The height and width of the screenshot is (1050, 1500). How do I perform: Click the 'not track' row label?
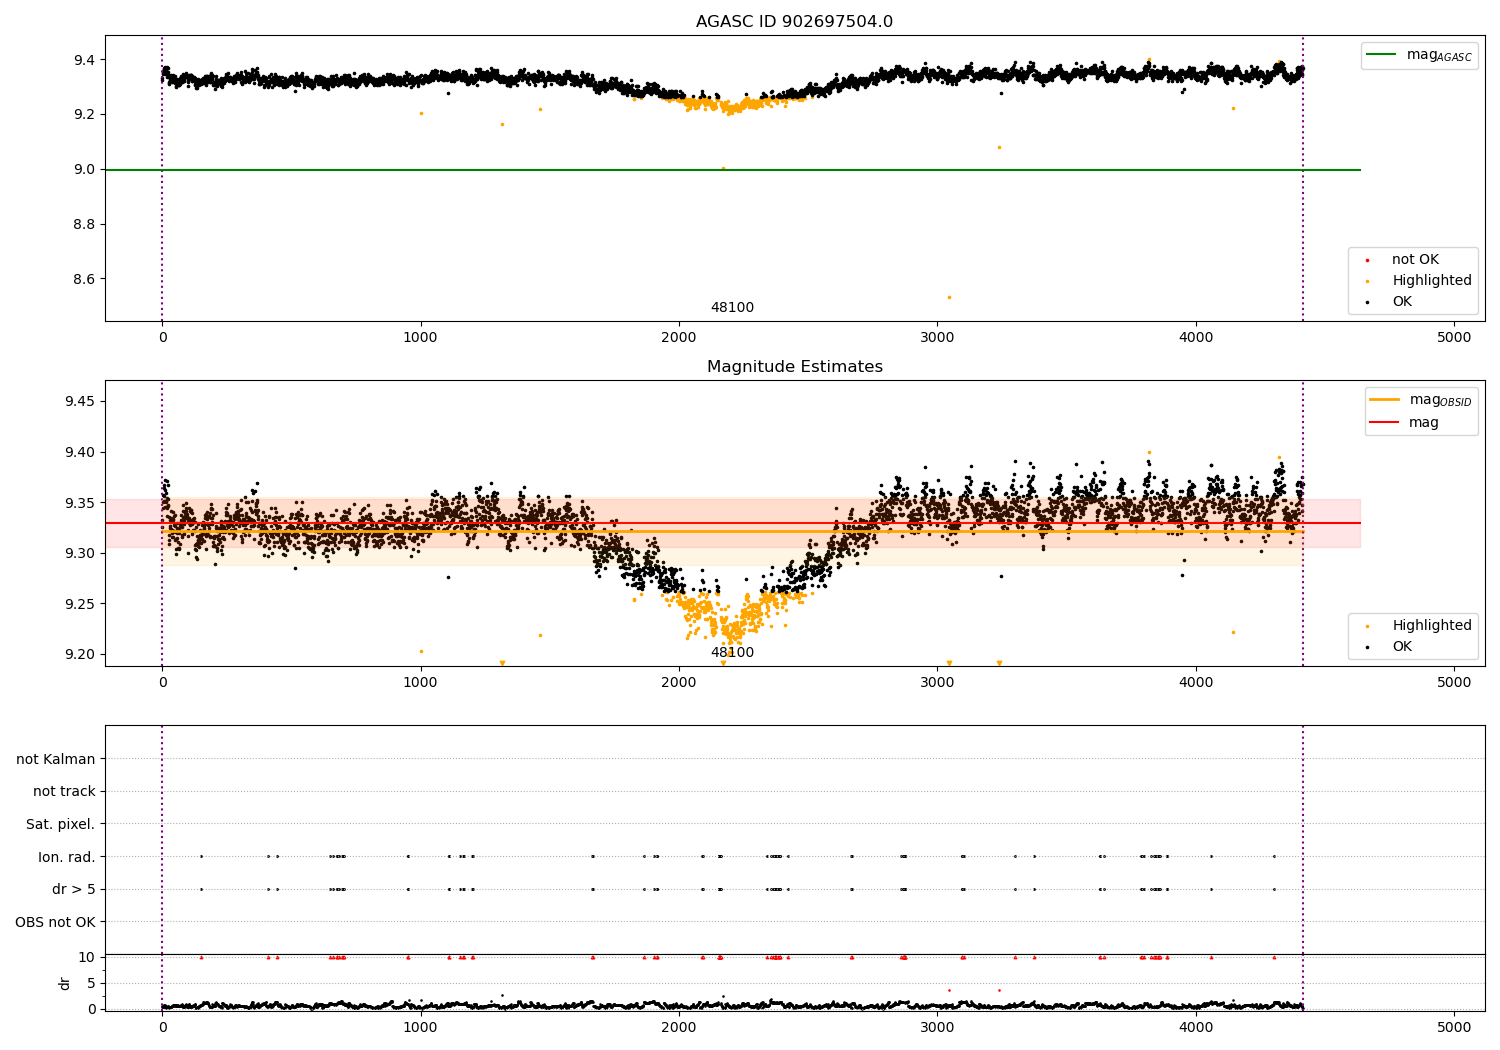coord(64,792)
